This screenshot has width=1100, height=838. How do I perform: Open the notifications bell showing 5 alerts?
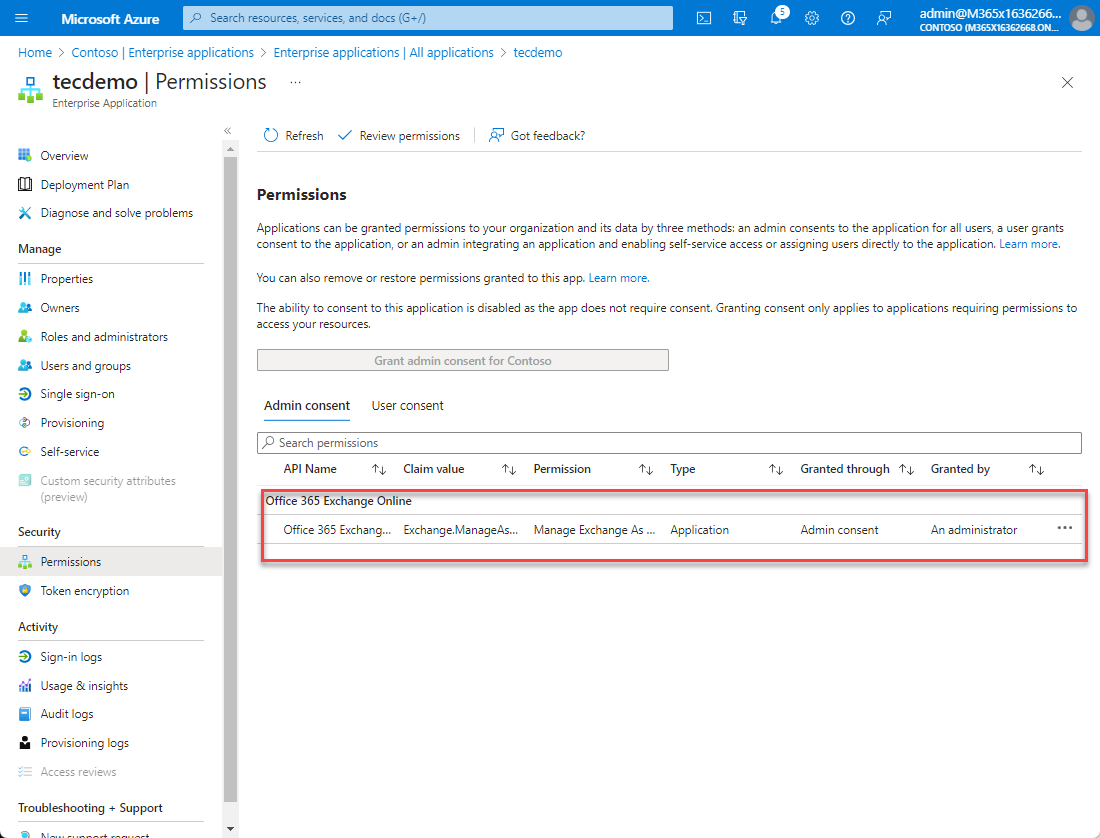(x=776, y=17)
